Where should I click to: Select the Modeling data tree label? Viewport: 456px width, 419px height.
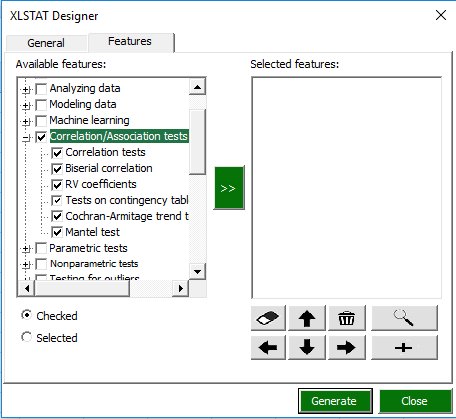[x=83, y=104]
